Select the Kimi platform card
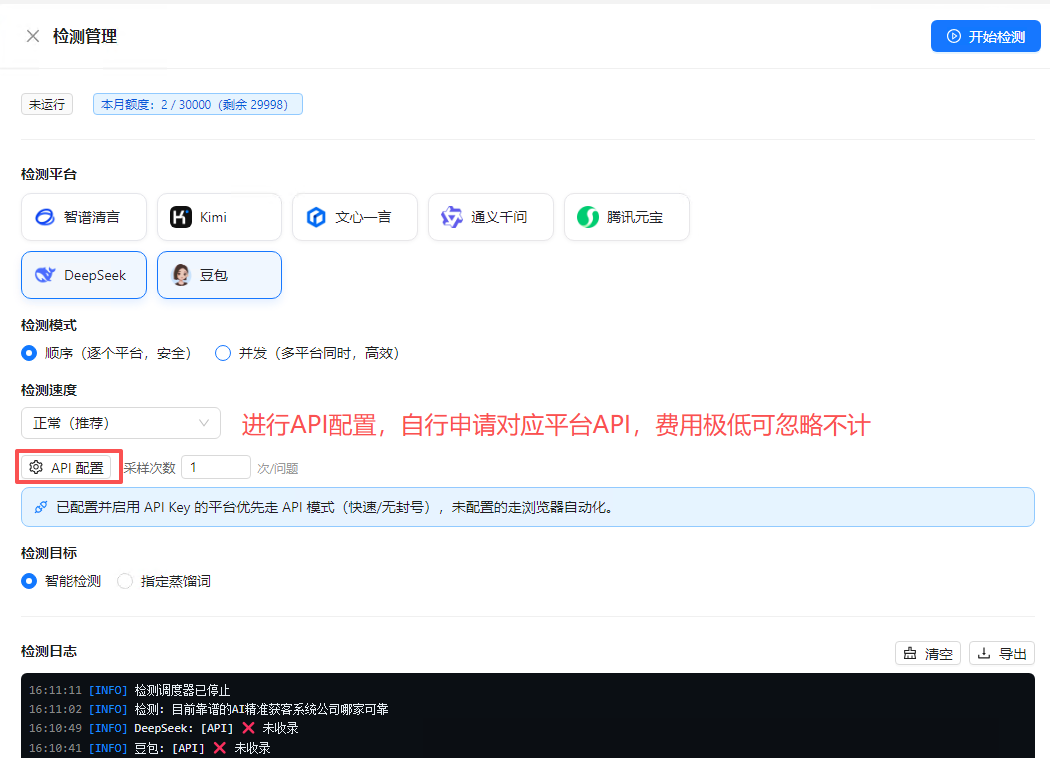The width and height of the screenshot is (1050, 758). (219, 217)
